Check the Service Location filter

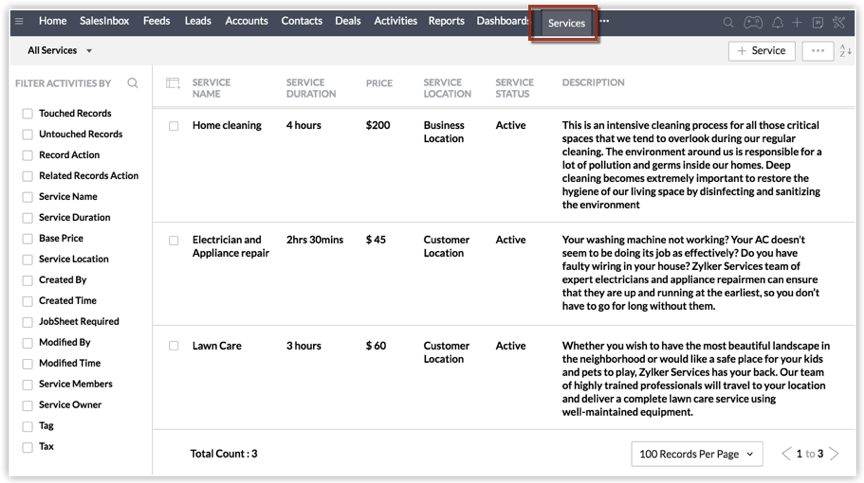point(28,259)
